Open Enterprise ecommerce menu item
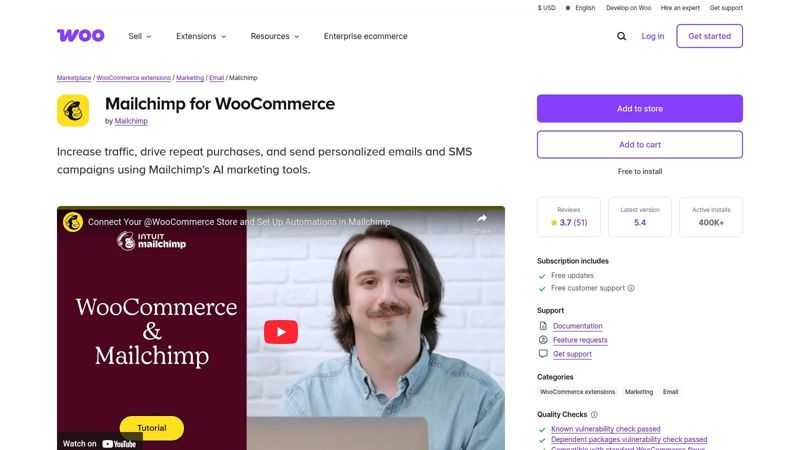The height and width of the screenshot is (450, 800). pyautogui.click(x=365, y=36)
